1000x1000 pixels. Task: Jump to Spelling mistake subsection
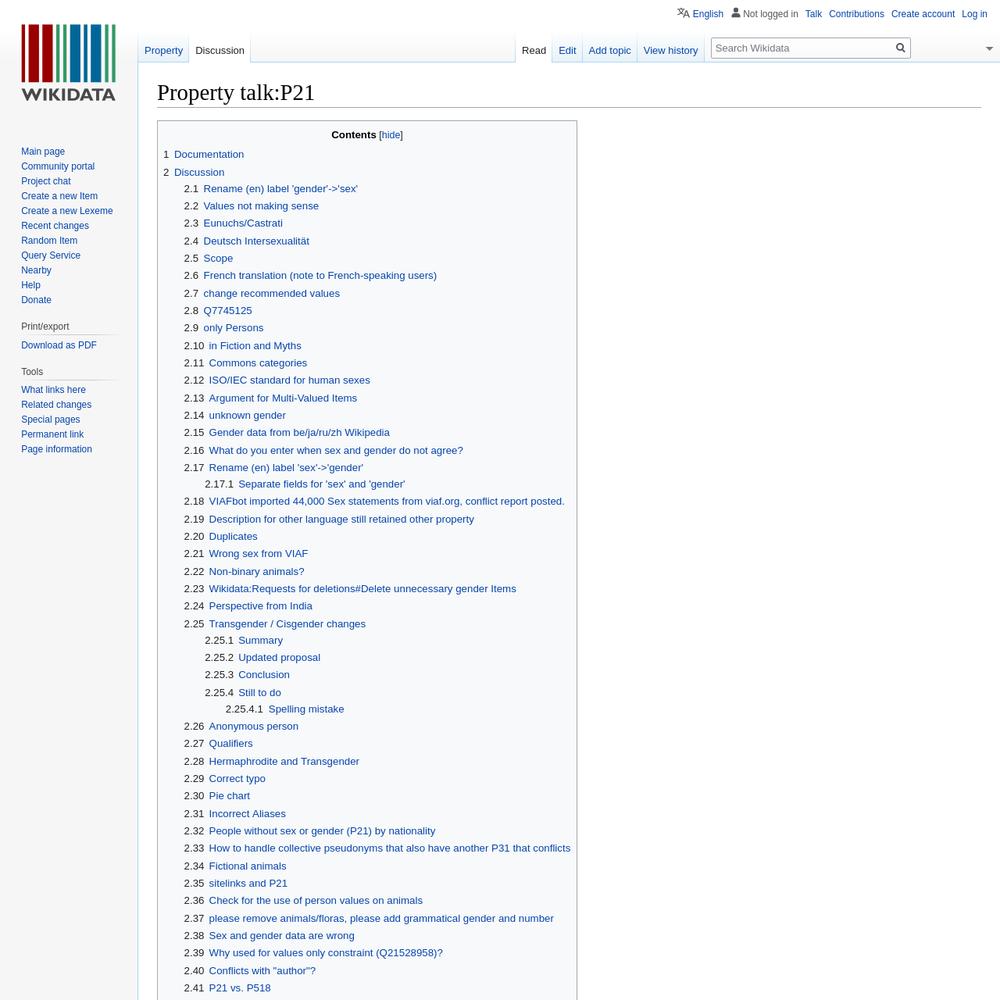click(x=306, y=709)
